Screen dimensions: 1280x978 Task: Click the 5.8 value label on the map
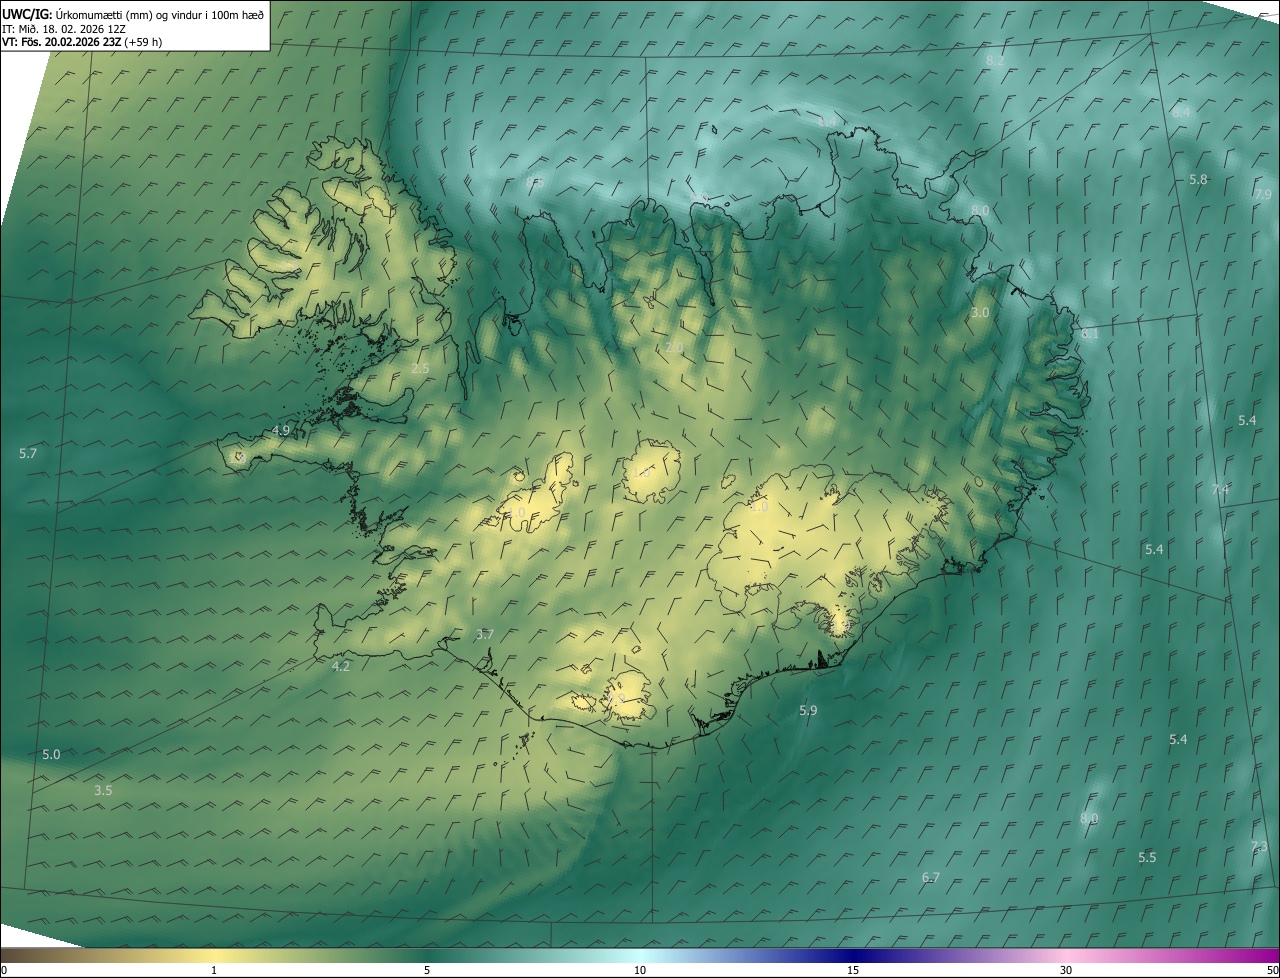[1198, 179]
